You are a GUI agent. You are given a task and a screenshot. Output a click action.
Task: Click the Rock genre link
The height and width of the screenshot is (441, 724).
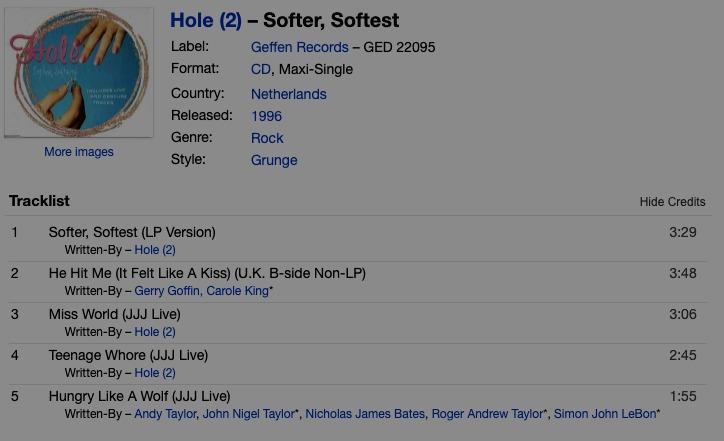(x=267, y=138)
